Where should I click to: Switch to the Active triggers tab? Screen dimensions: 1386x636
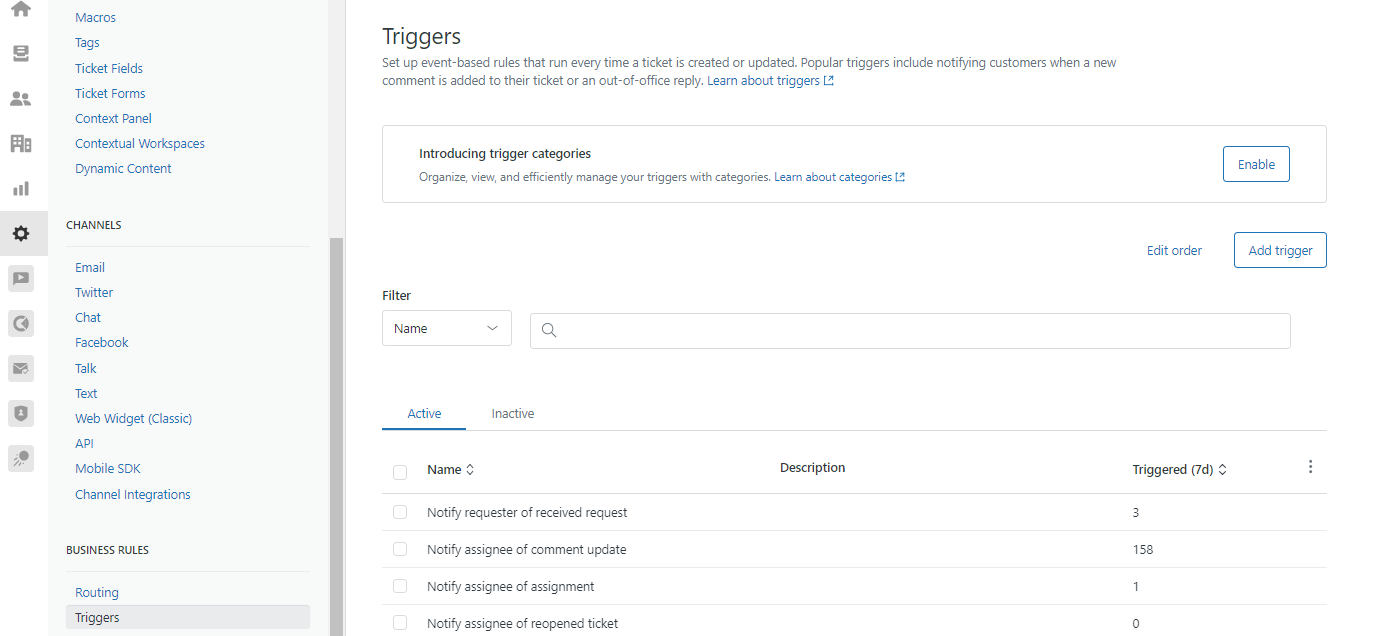[424, 414]
